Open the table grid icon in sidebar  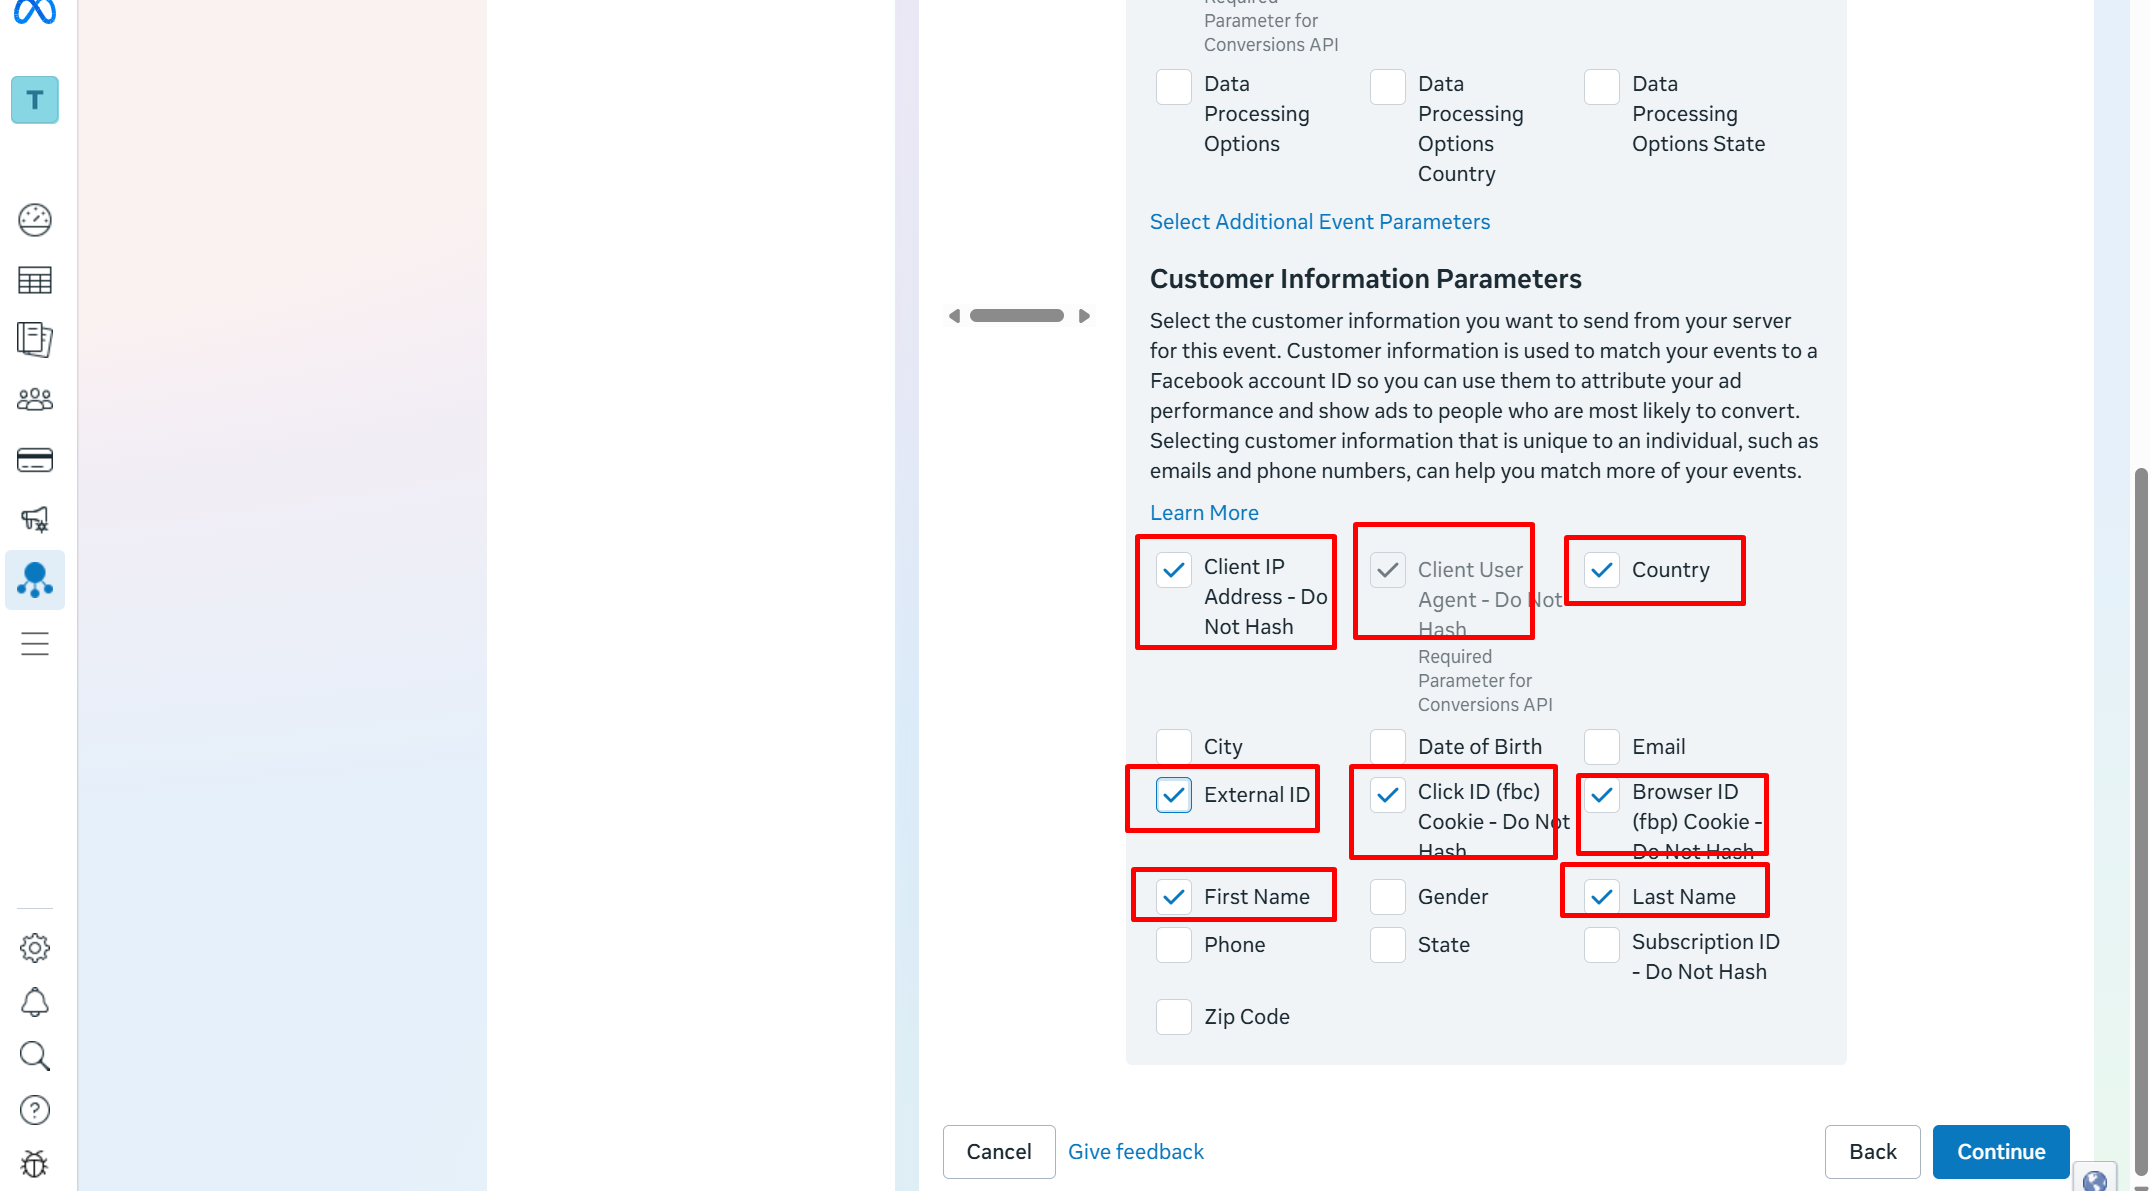click(35, 281)
